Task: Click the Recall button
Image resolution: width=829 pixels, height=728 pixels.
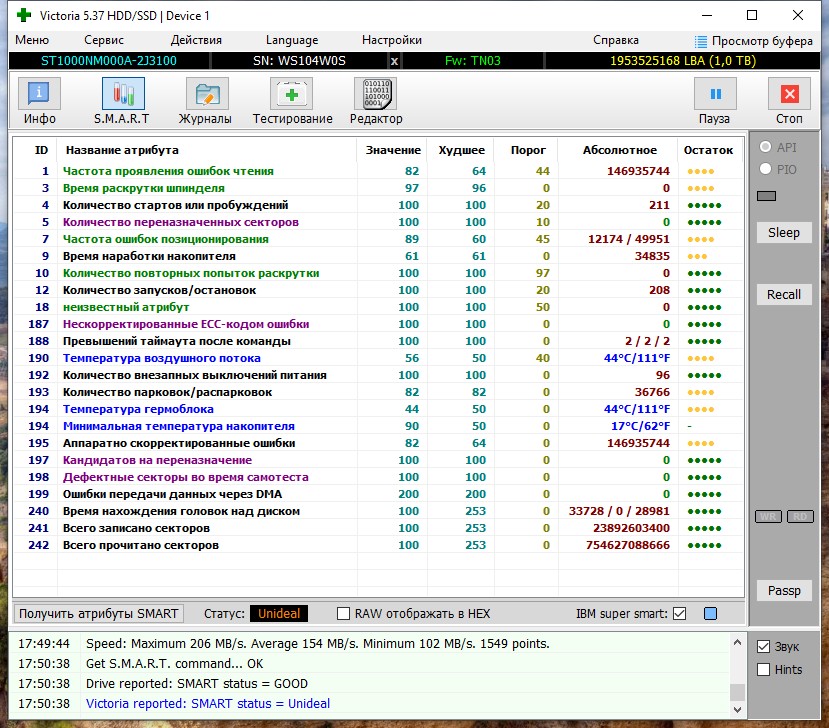Action: [x=784, y=294]
